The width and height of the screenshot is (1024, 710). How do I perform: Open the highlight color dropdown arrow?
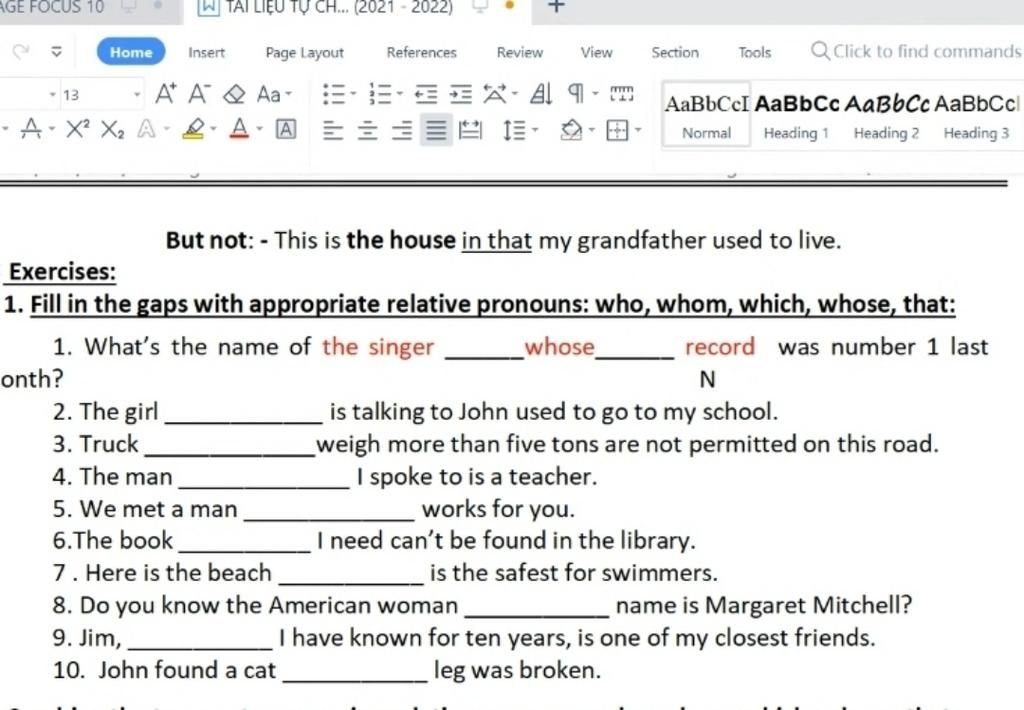click(x=213, y=129)
